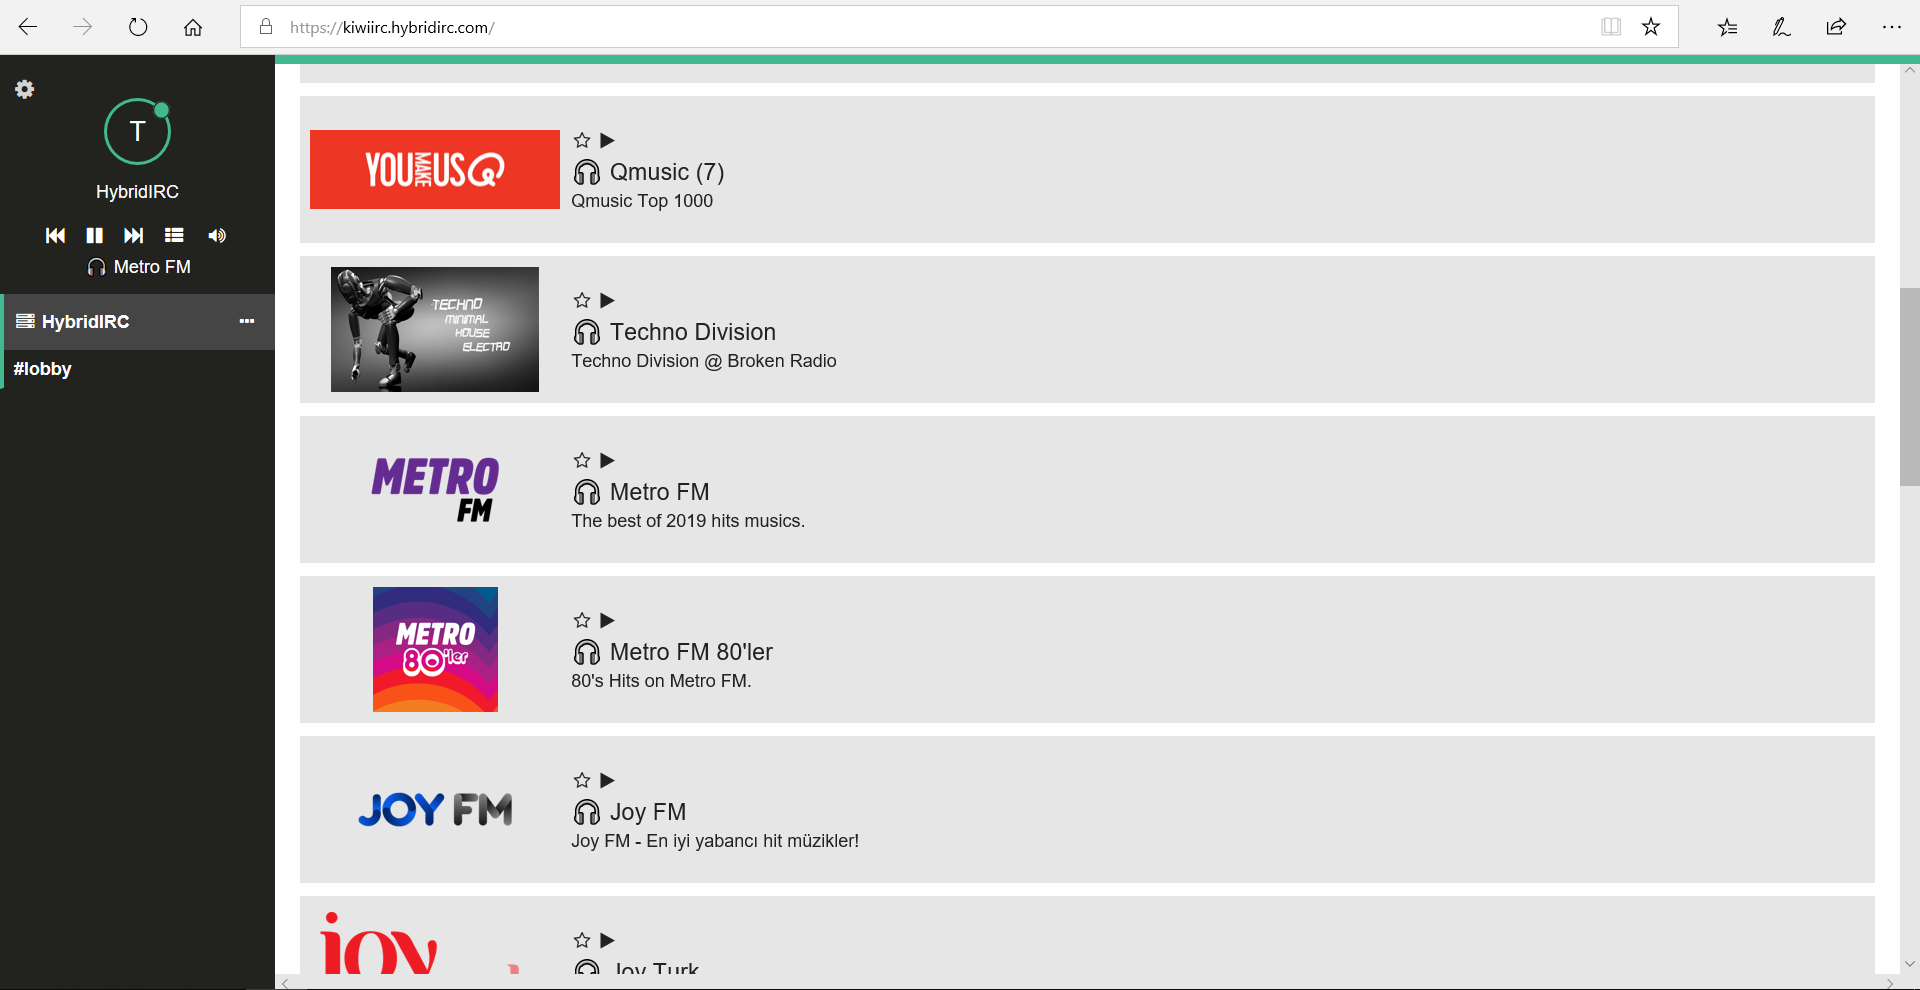This screenshot has width=1920, height=990.
Task: Play the Techno Division station
Action: (x=607, y=300)
